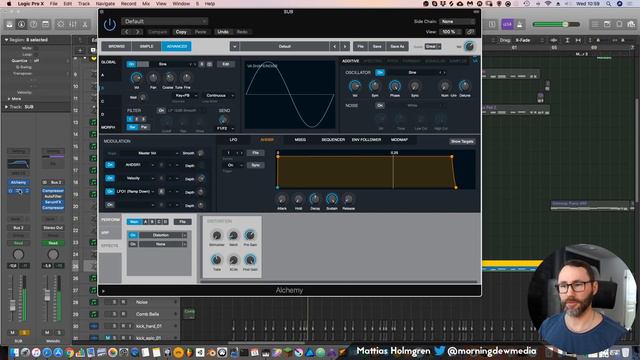Screen dimensions: 640x360
Task: Adjust the Distortion Post Gain knob
Action: click(x=250, y=260)
